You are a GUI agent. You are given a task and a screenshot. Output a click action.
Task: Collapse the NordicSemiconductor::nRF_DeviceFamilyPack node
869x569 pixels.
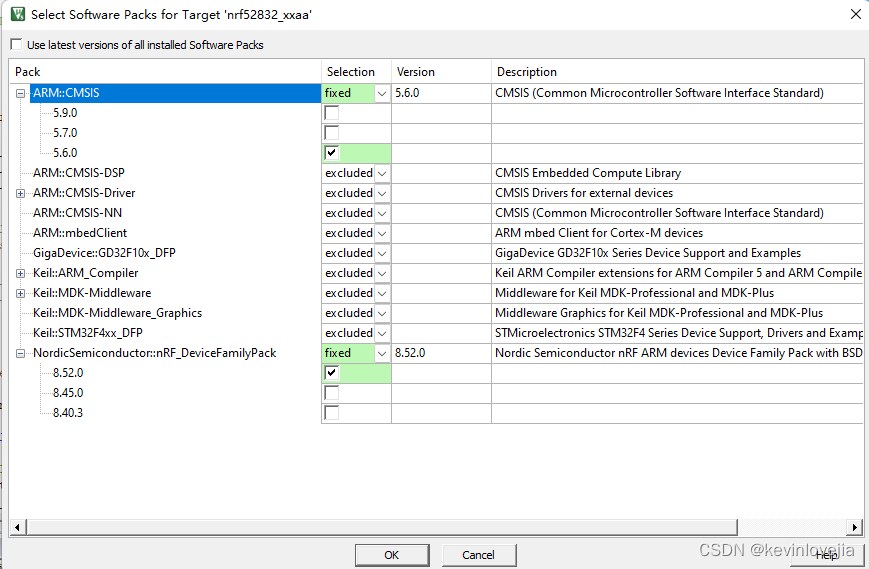click(x=21, y=353)
